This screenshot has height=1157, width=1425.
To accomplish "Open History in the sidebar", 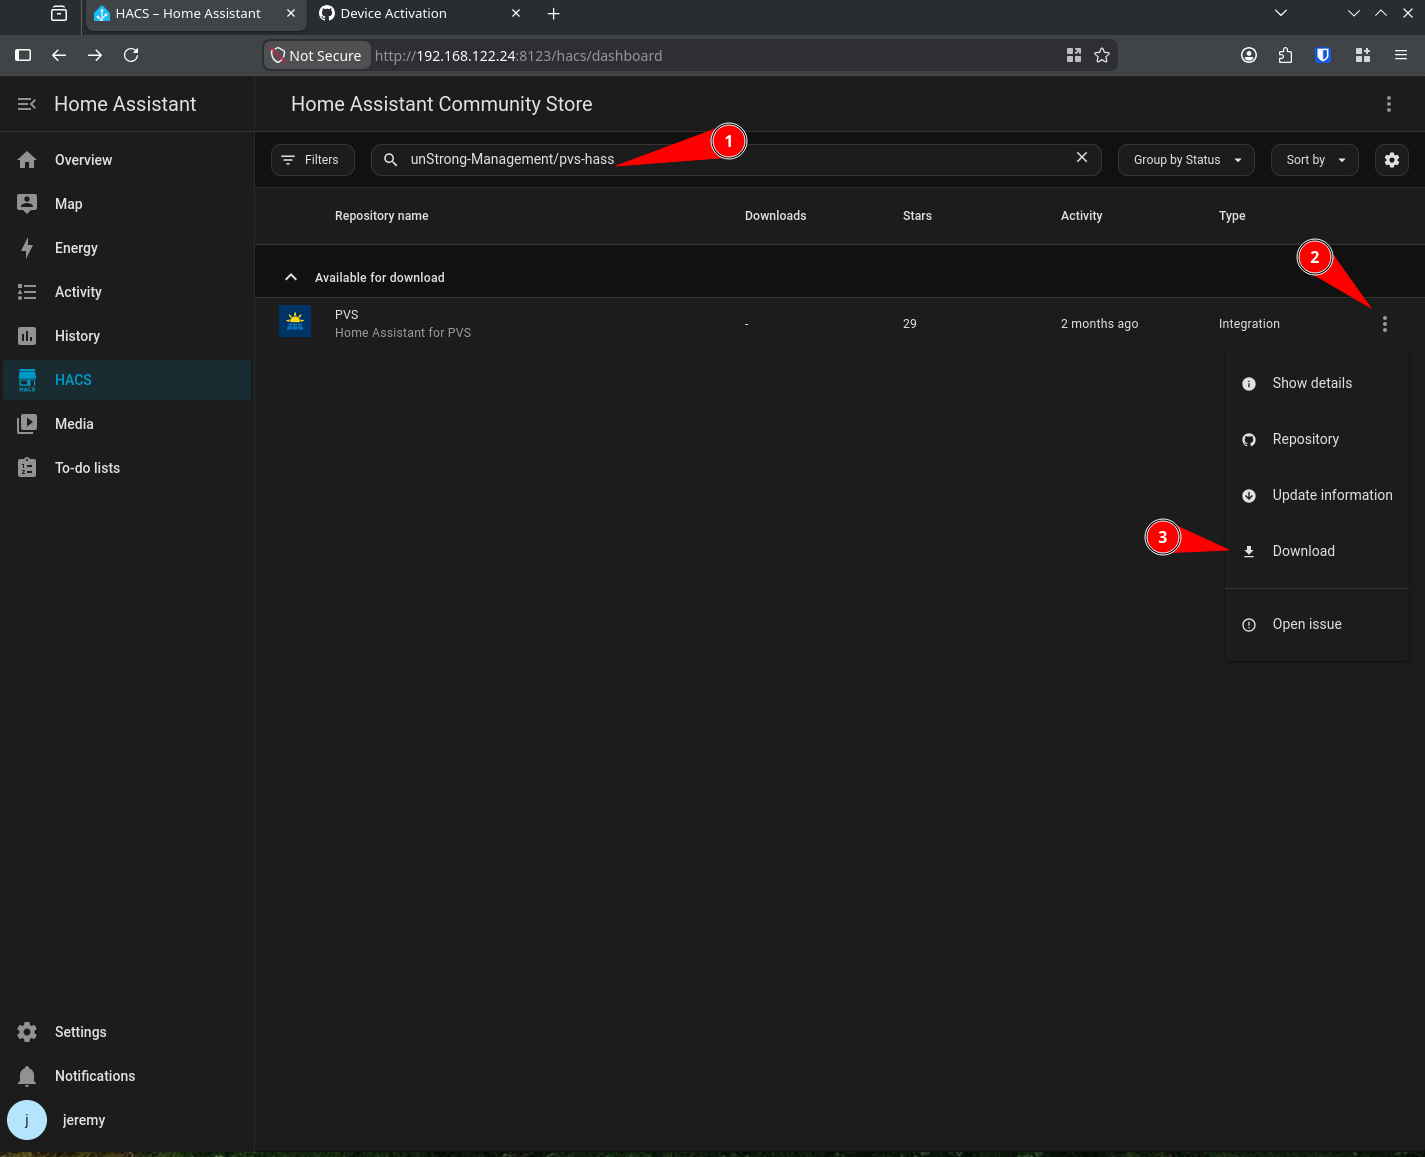I will tap(127, 336).
